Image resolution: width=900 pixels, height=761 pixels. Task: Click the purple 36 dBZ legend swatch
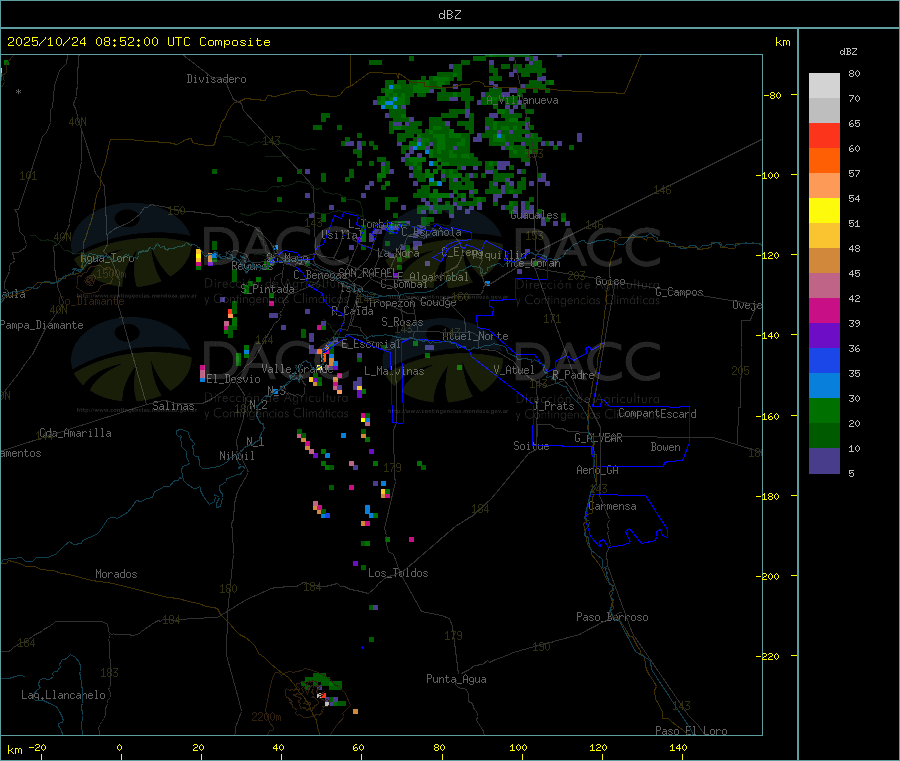click(x=824, y=336)
